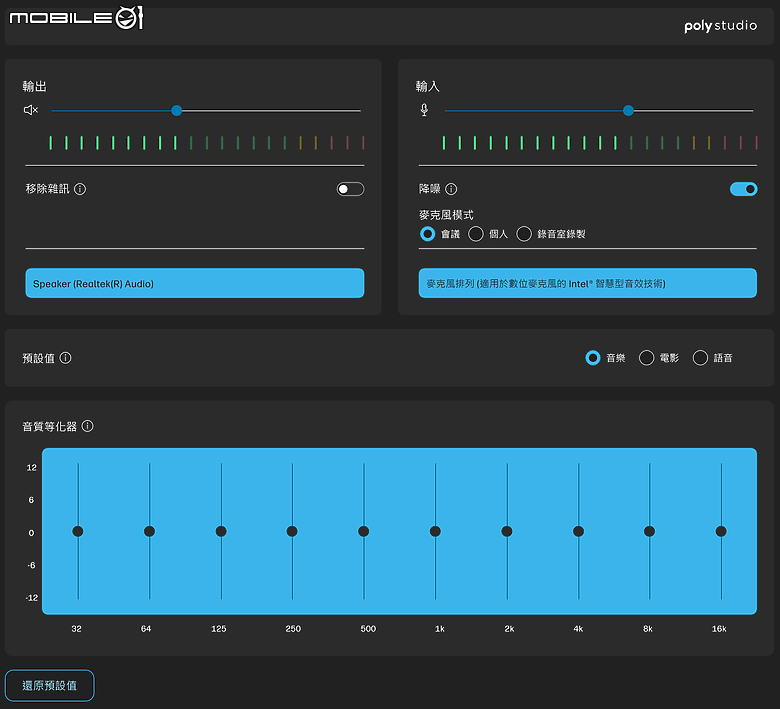Click the output speaker mute icon
780x709 pixels.
coord(31,110)
